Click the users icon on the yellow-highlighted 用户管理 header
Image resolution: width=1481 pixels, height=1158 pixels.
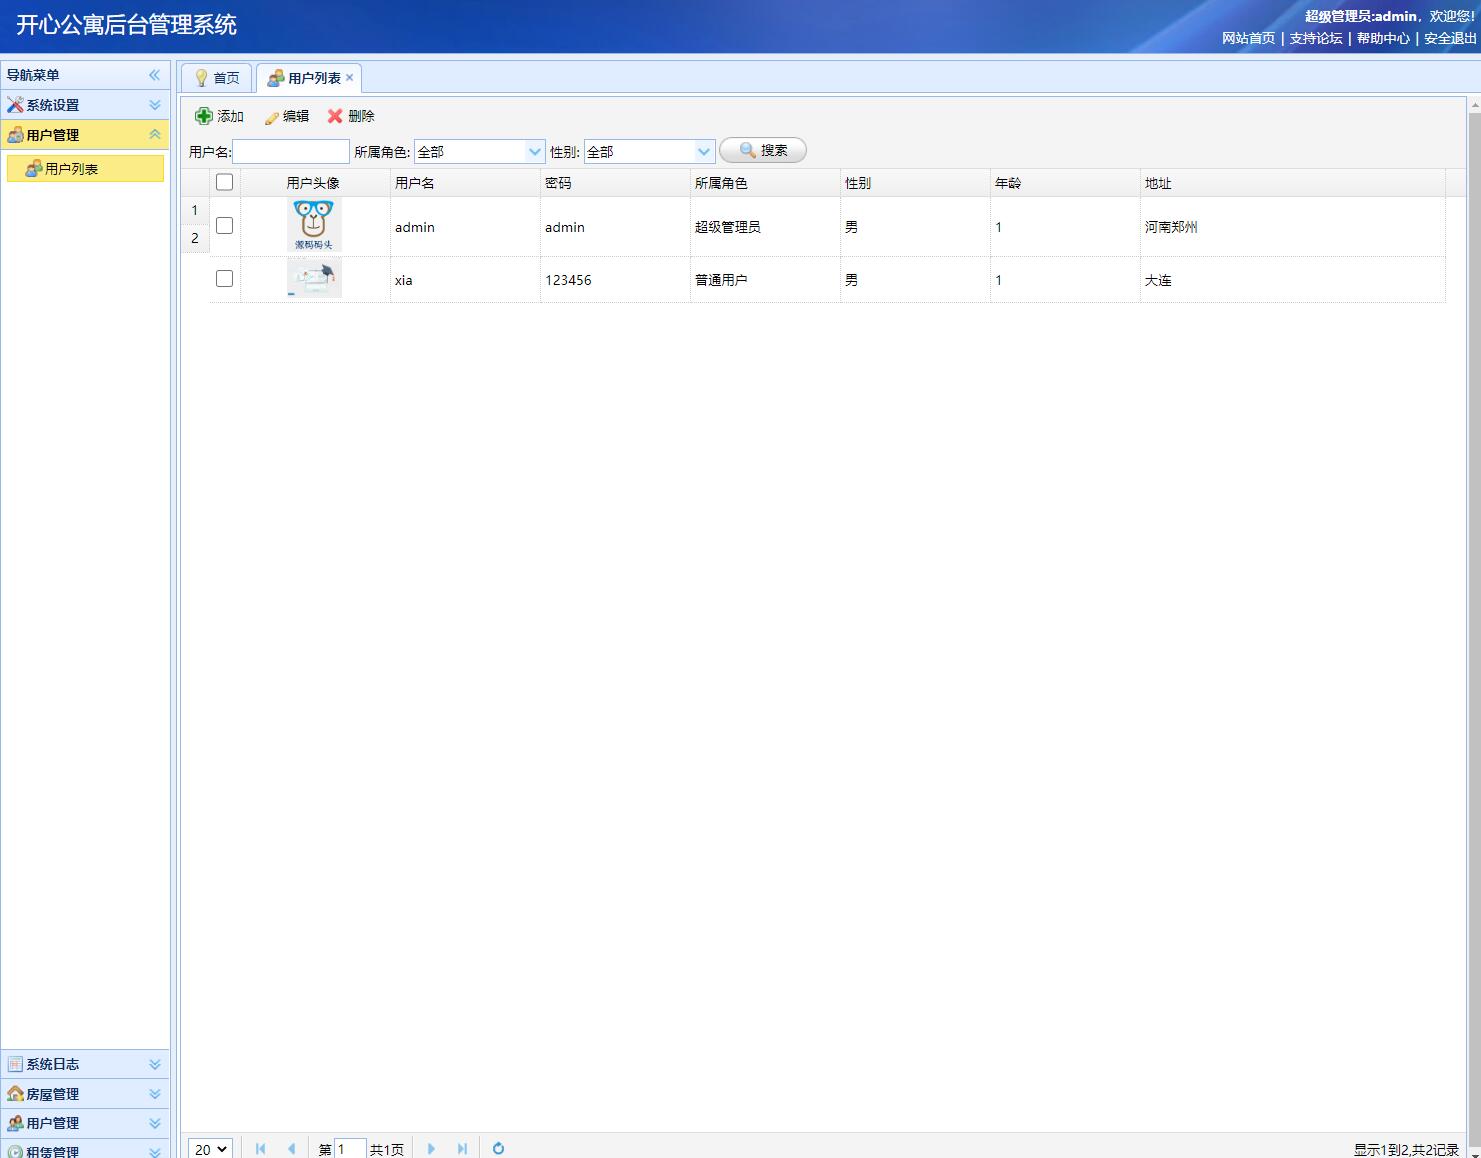click(x=15, y=135)
